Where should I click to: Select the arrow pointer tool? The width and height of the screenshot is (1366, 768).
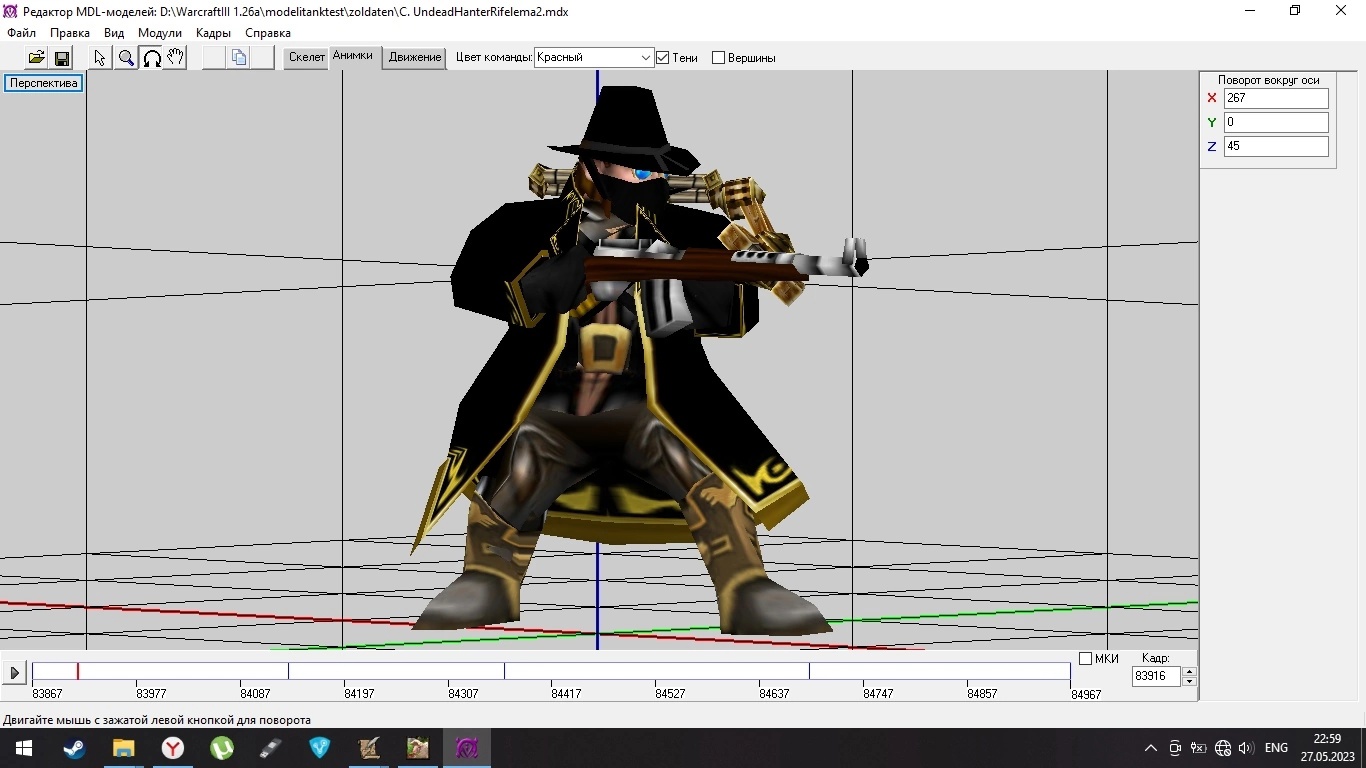coord(100,58)
